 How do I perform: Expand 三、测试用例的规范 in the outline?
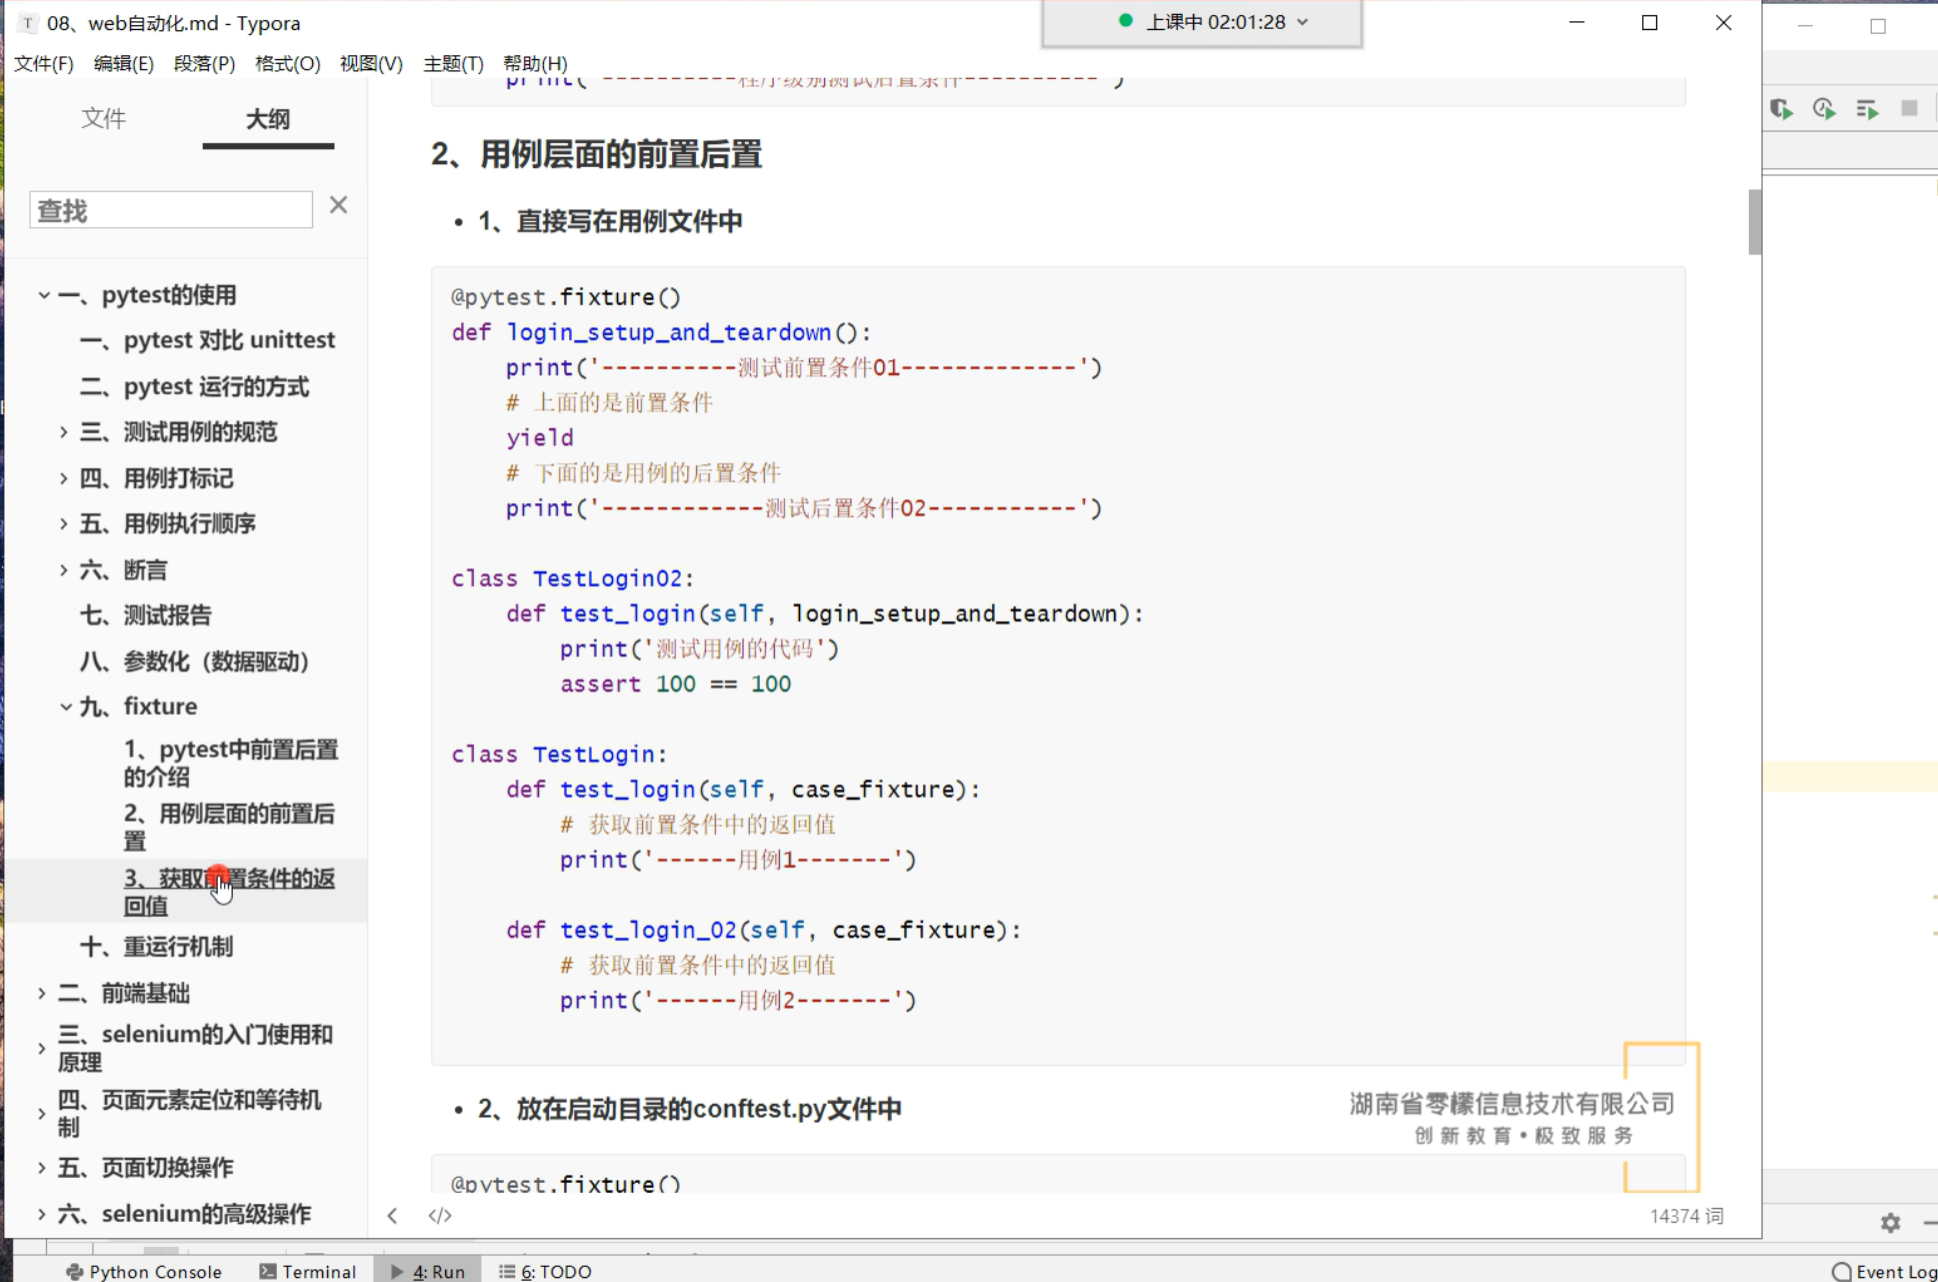click(x=64, y=432)
